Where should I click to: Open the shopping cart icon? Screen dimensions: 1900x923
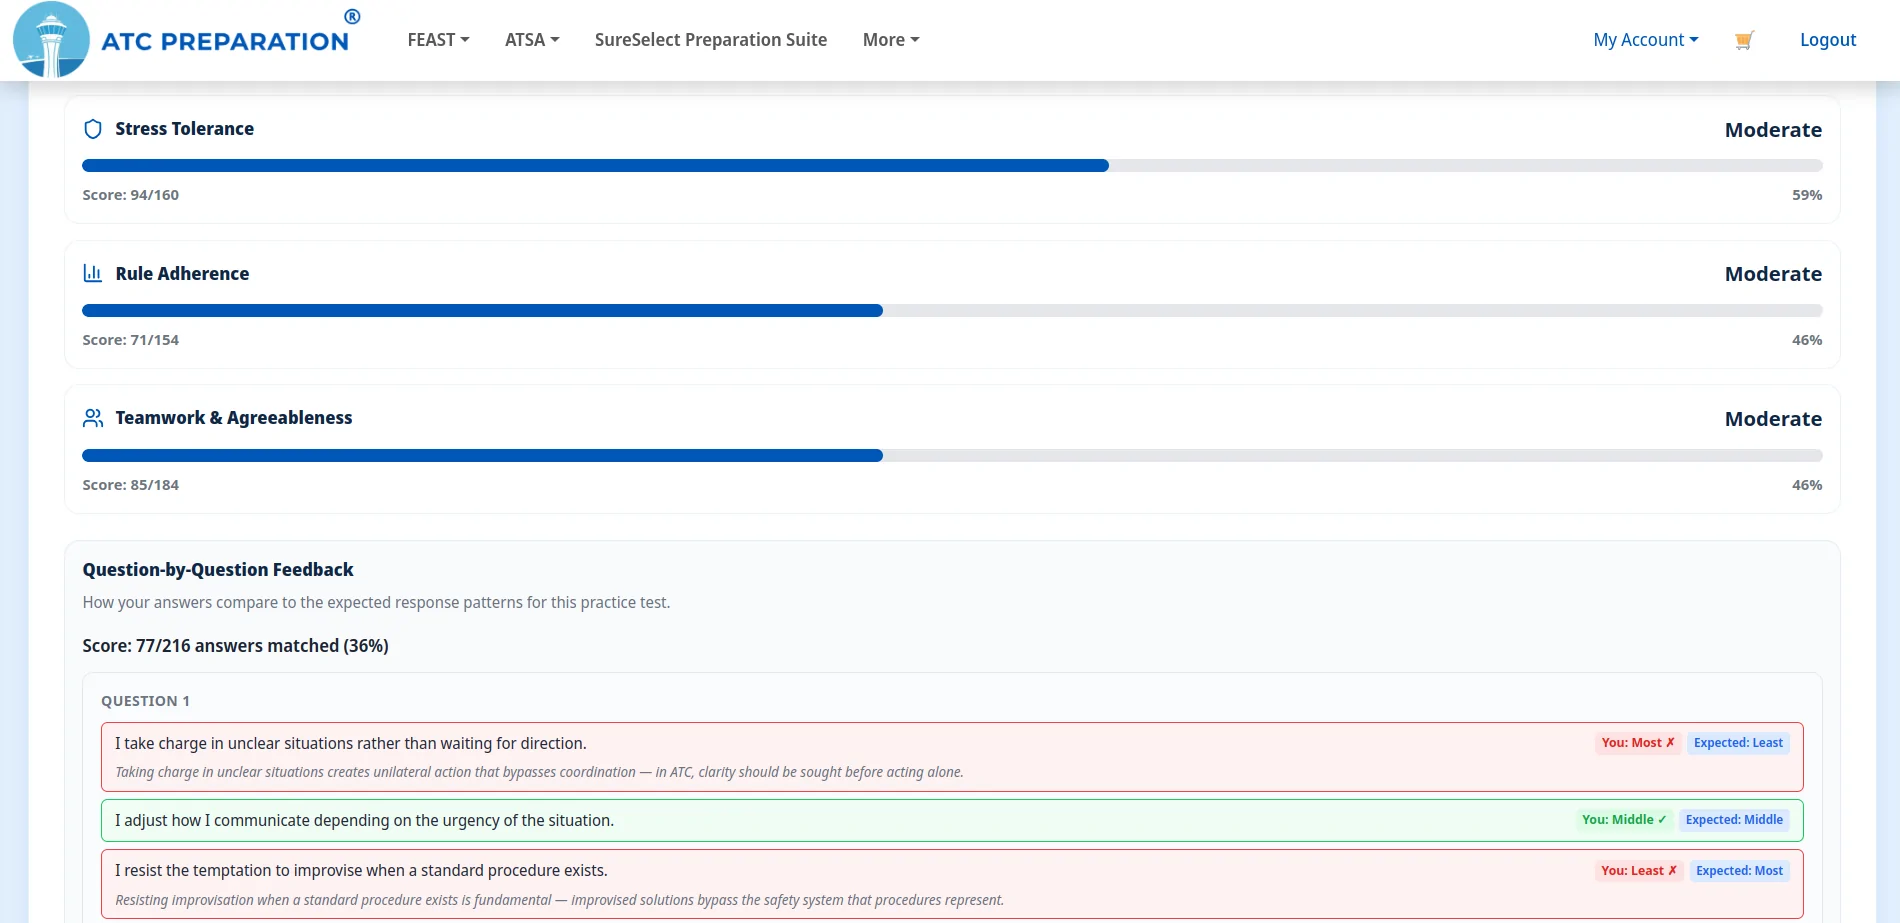(1744, 40)
